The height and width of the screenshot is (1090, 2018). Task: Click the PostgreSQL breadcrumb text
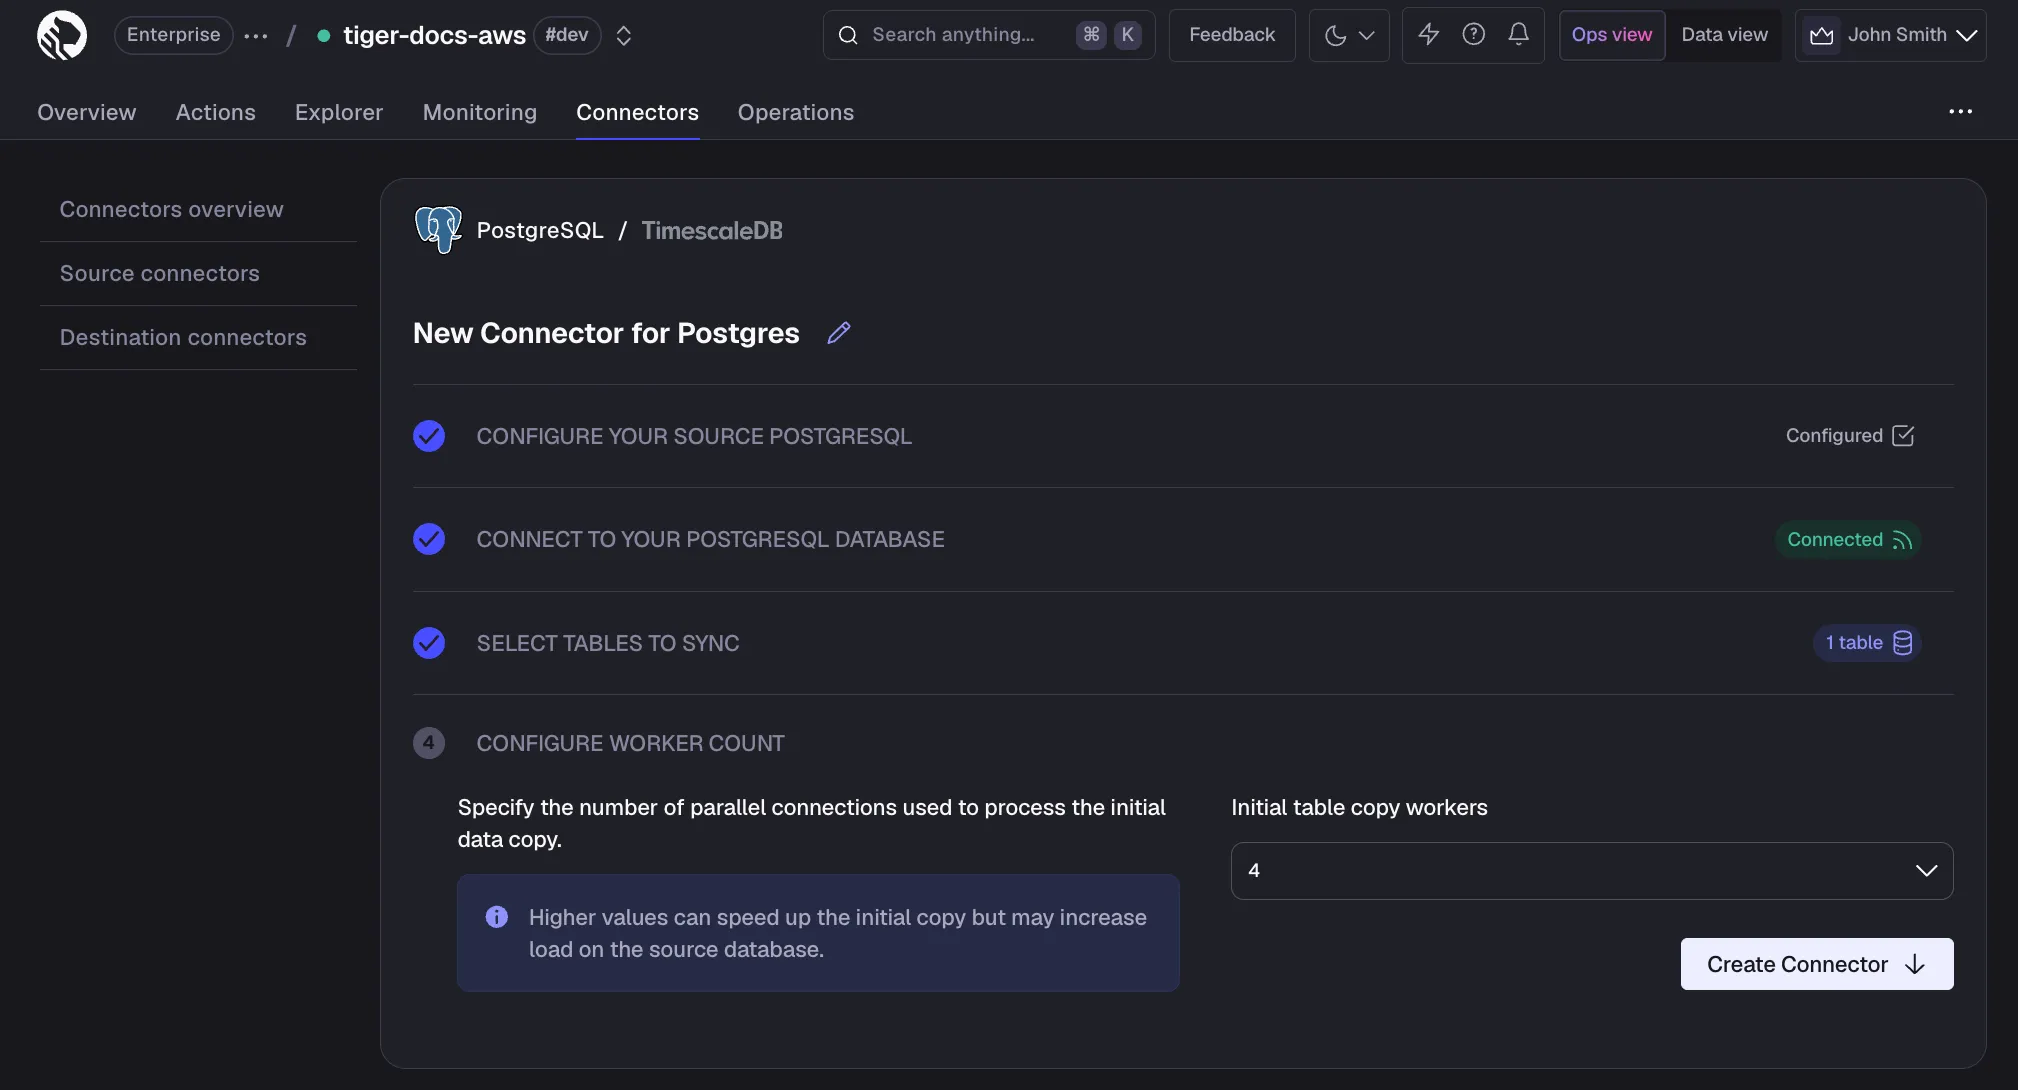(x=540, y=231)
